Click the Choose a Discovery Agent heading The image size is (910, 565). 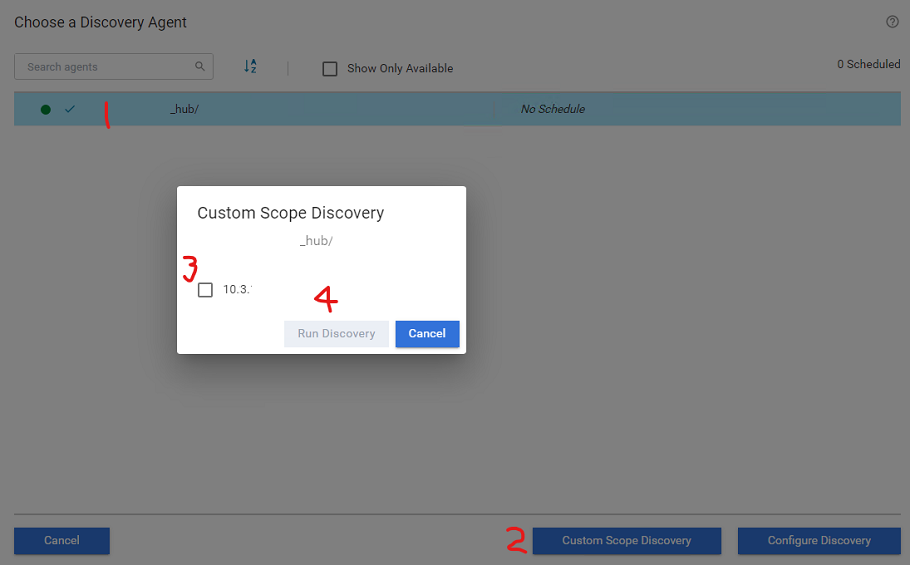[100, 22]
